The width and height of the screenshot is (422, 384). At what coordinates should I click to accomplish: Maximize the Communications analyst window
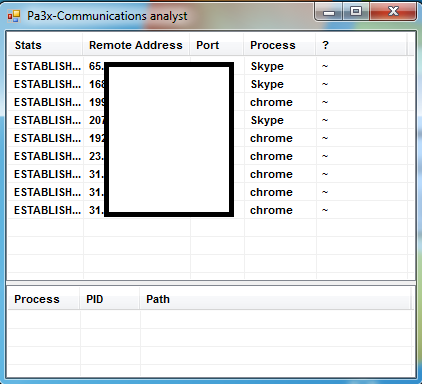pyautogui.click(x=356, y=12)
